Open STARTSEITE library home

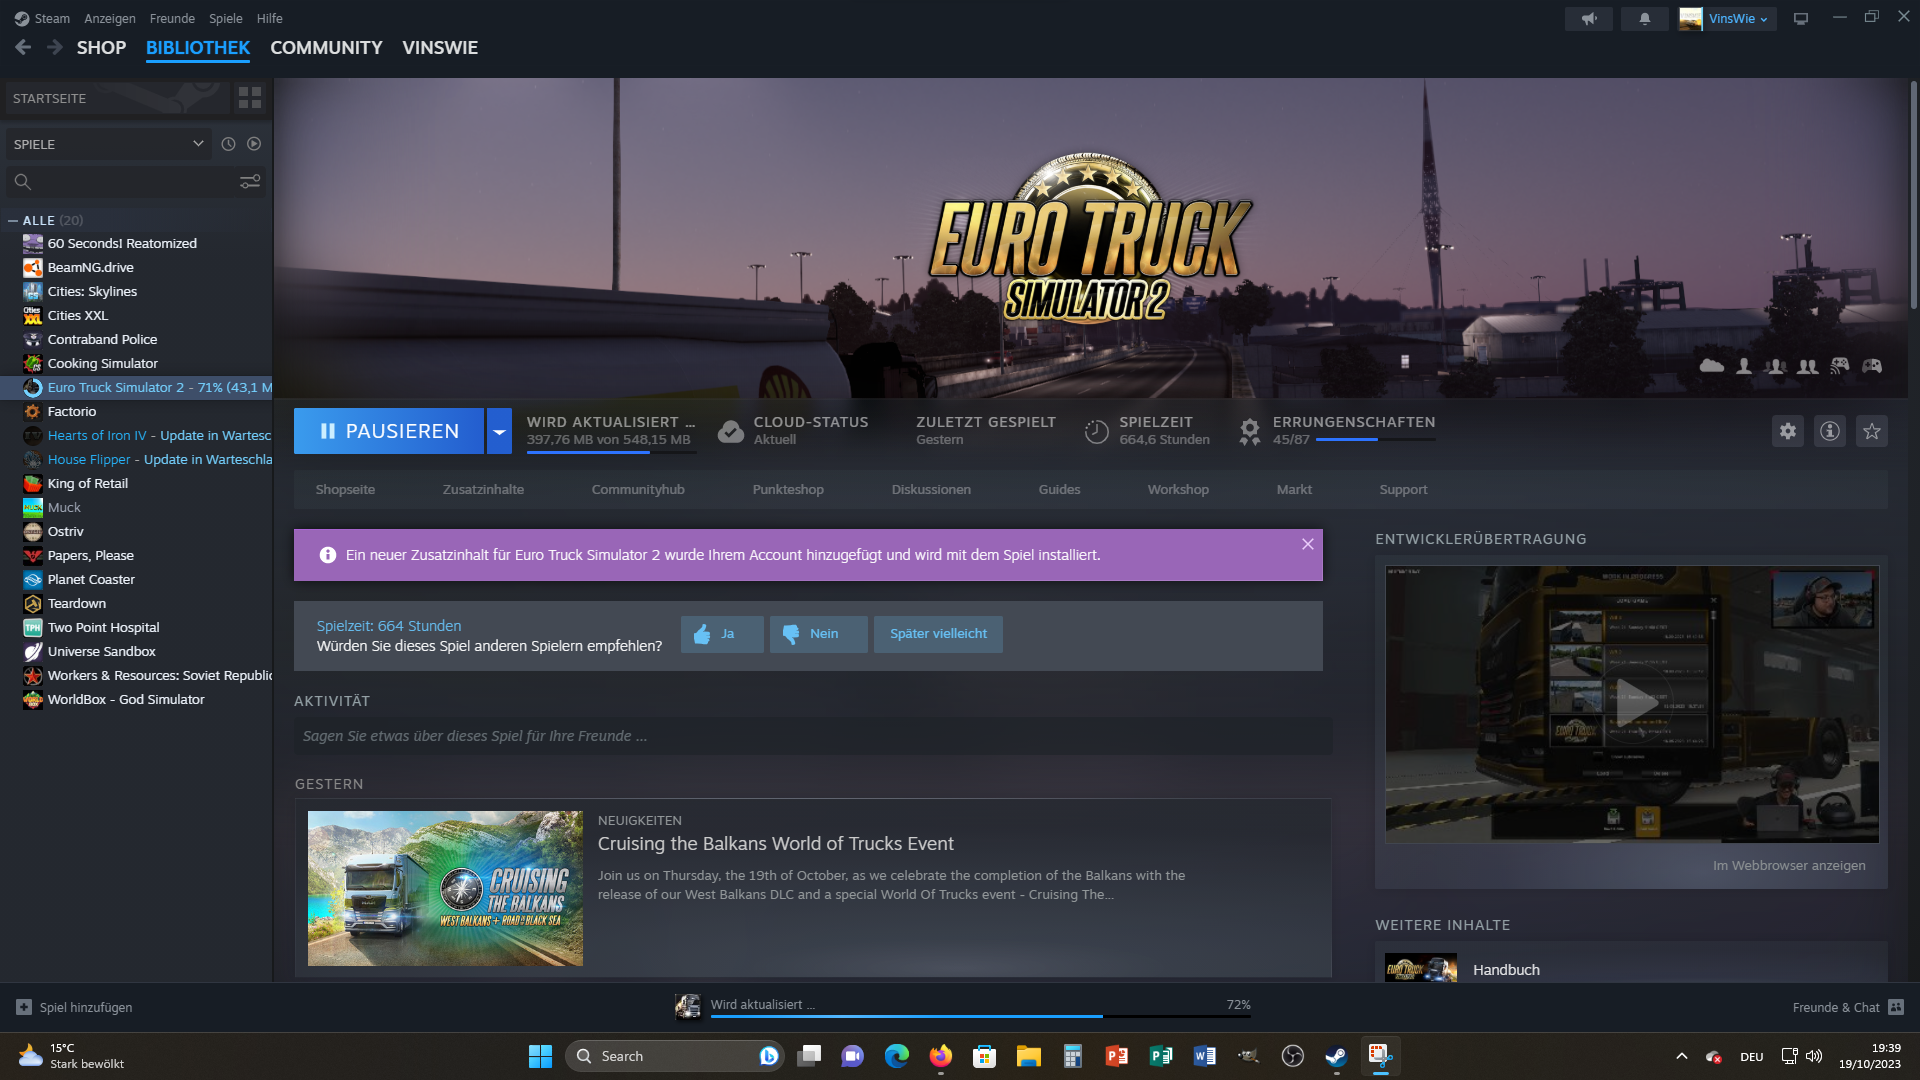click(116, 98)
